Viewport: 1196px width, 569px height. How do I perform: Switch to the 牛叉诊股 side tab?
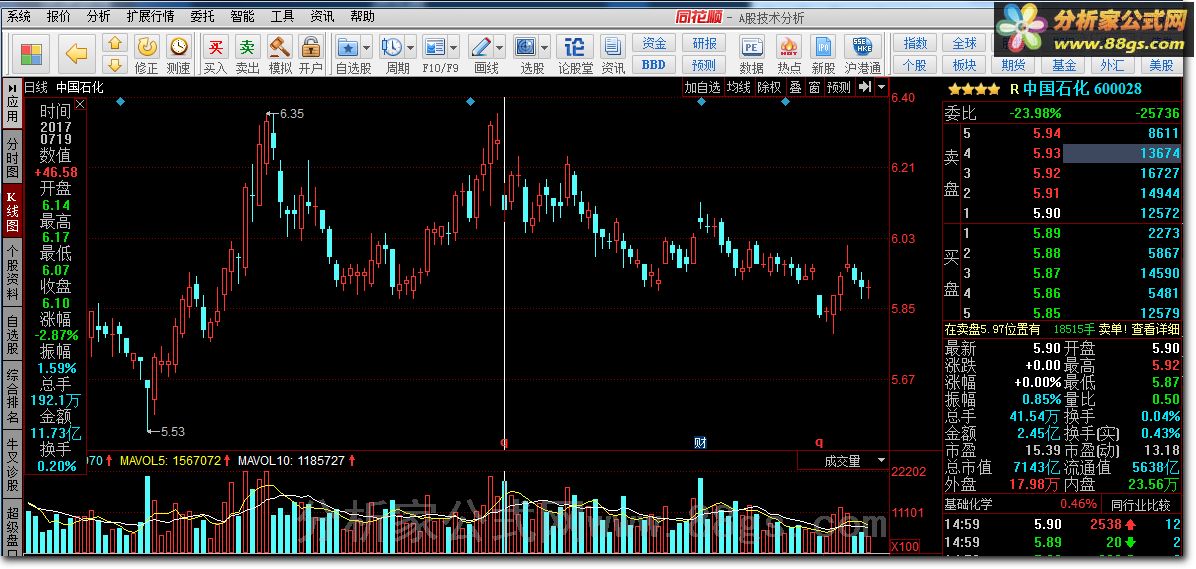[x=12, y=465]
